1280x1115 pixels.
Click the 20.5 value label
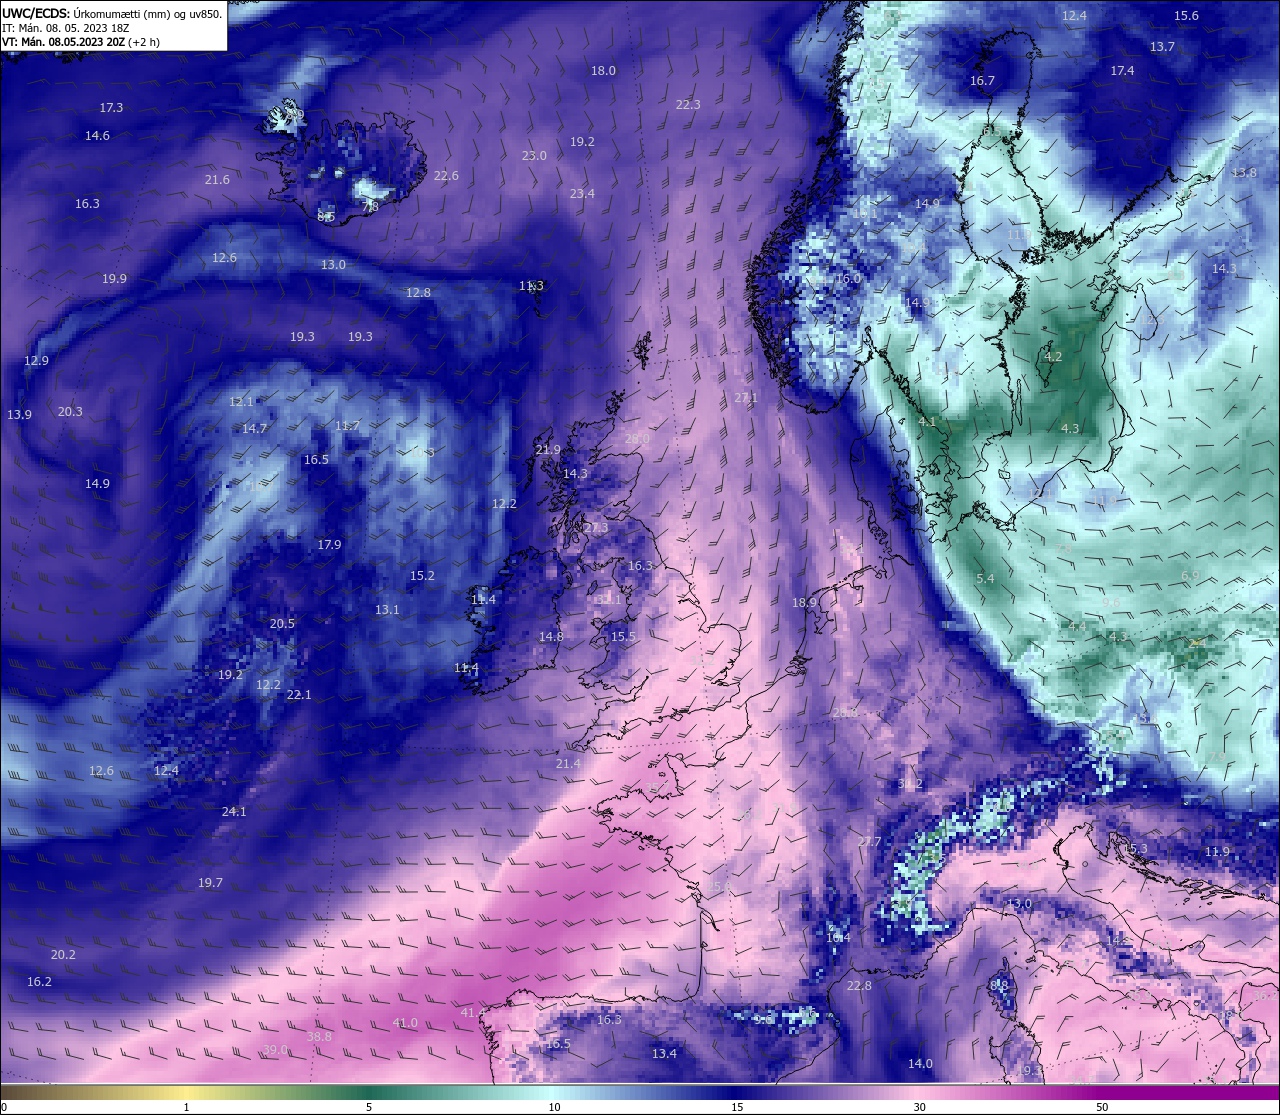[282, 624]
